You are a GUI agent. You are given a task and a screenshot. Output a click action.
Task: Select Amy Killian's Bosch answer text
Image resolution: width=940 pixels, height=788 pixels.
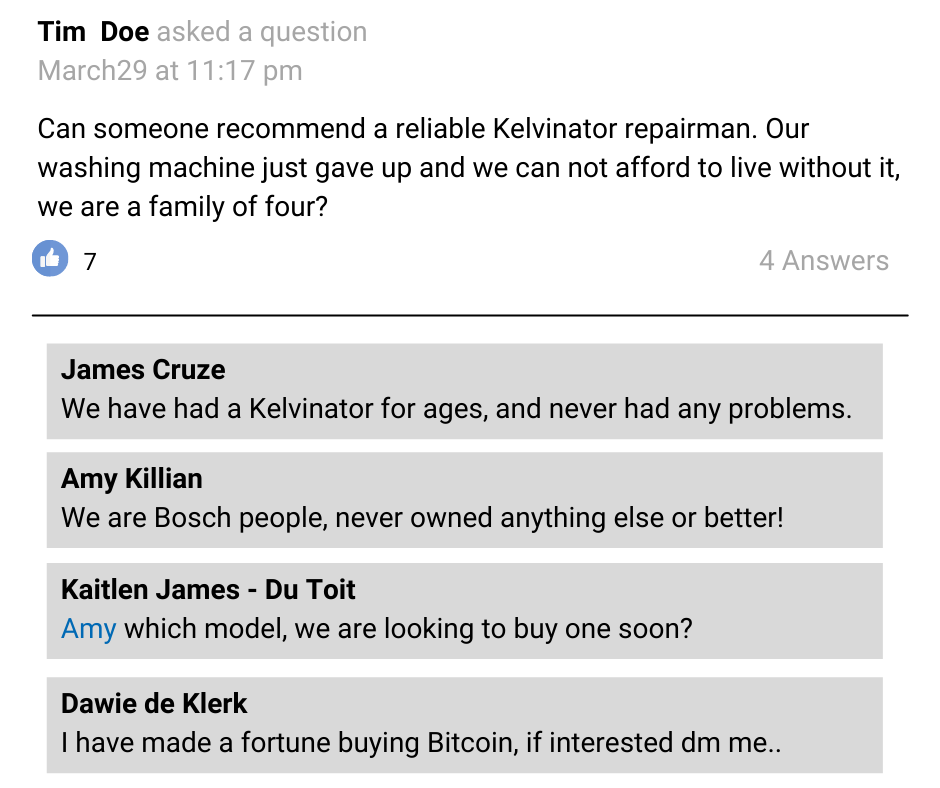(x=422, y=518)
